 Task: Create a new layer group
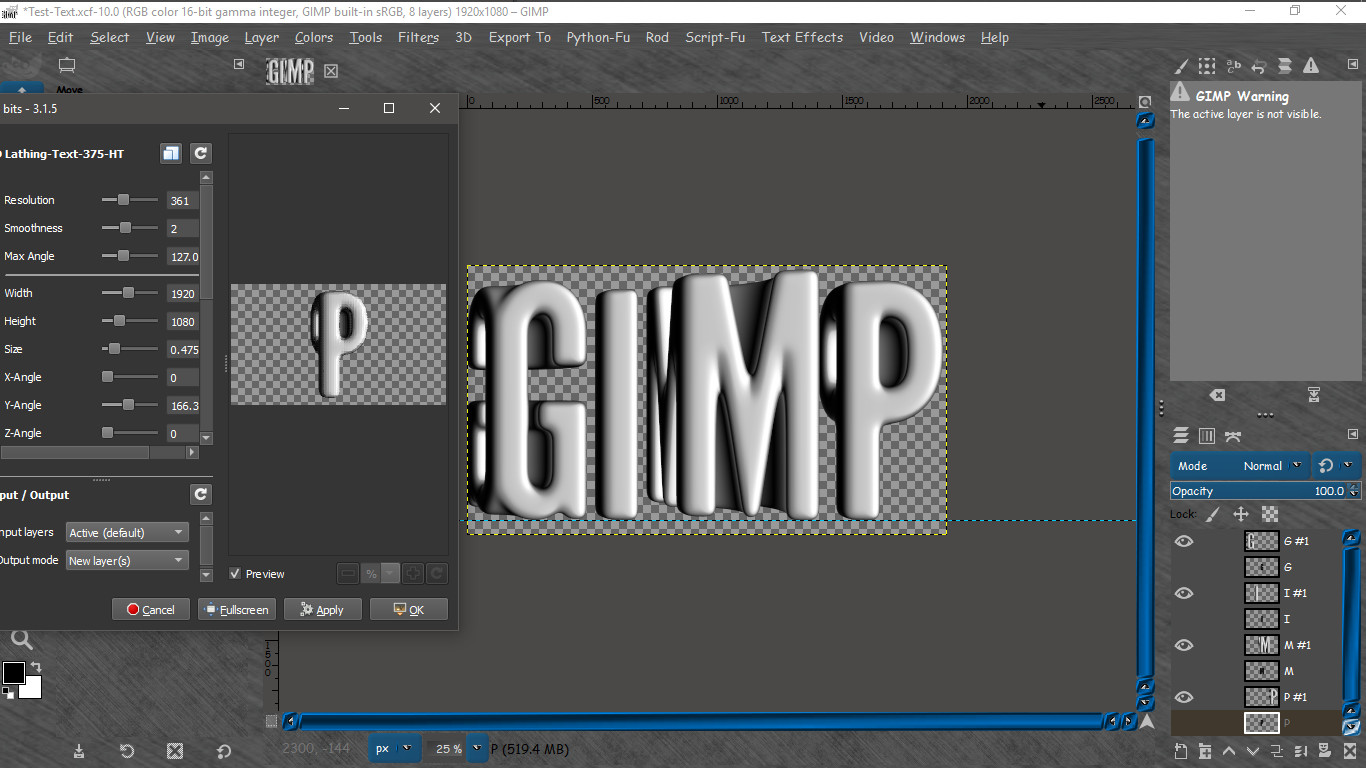point(1204,751)
